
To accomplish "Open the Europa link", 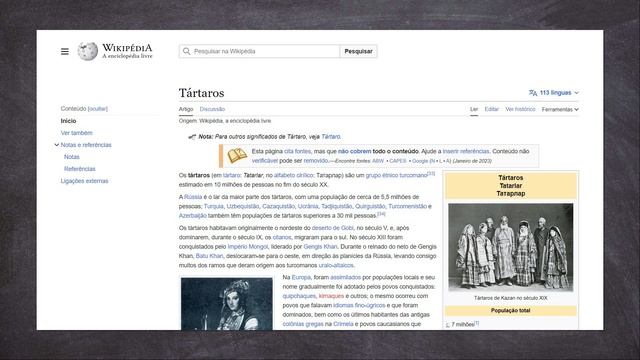I will click(x=301, y=278).
